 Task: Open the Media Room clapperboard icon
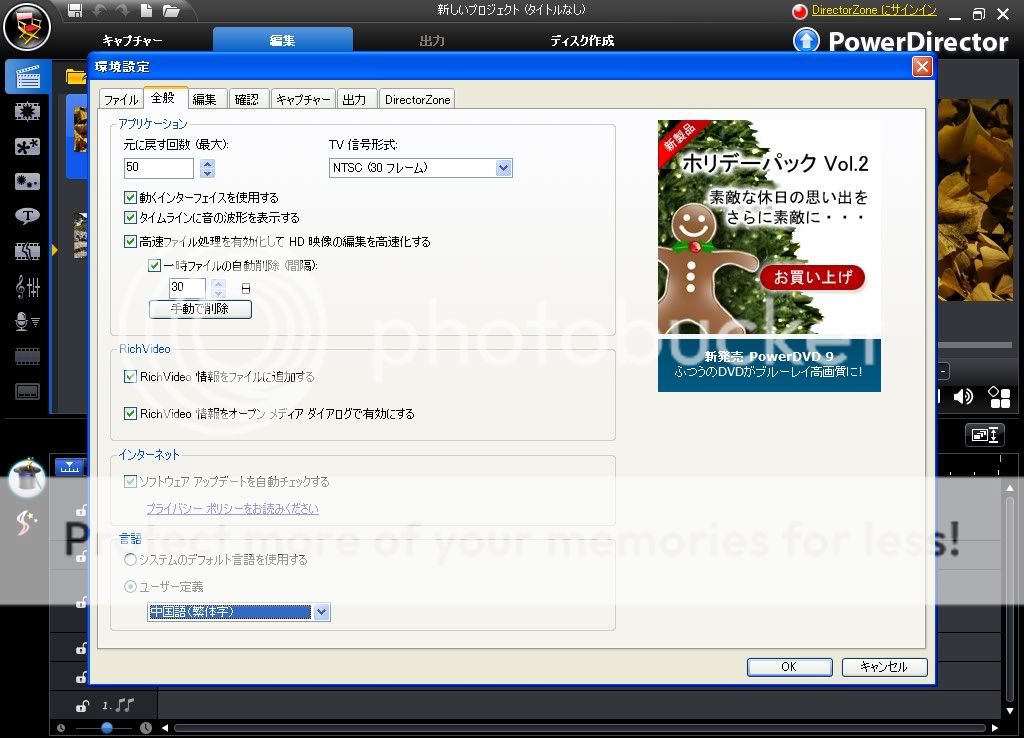click(x=27, y=76)
